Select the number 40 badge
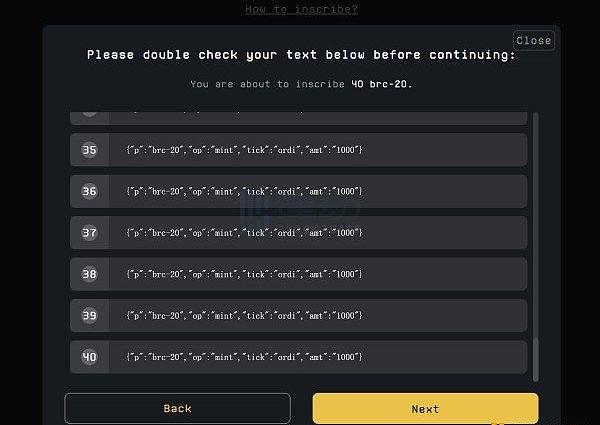 click(90, 357)
